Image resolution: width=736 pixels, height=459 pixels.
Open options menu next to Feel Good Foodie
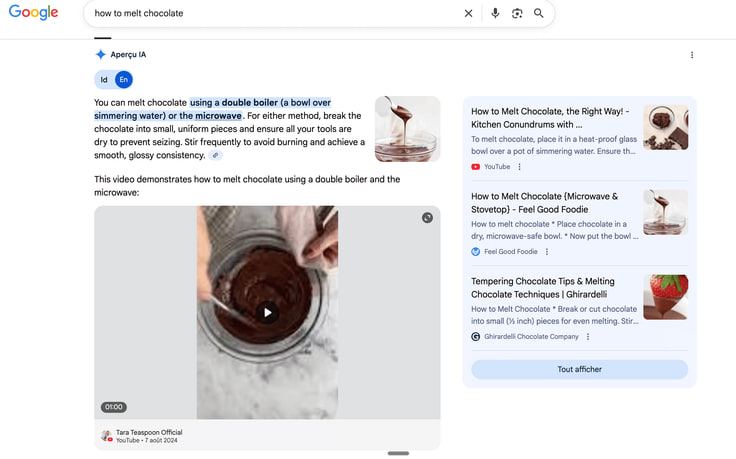tap(547, 252)
